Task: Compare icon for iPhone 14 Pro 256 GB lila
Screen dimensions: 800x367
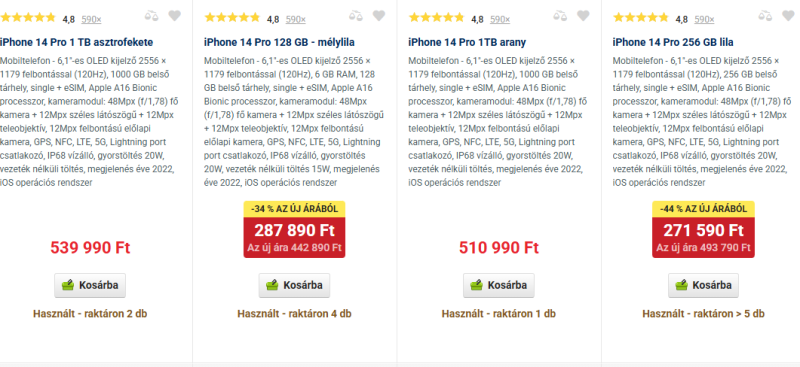Action: pyautogui.click(x=765, y=16)
